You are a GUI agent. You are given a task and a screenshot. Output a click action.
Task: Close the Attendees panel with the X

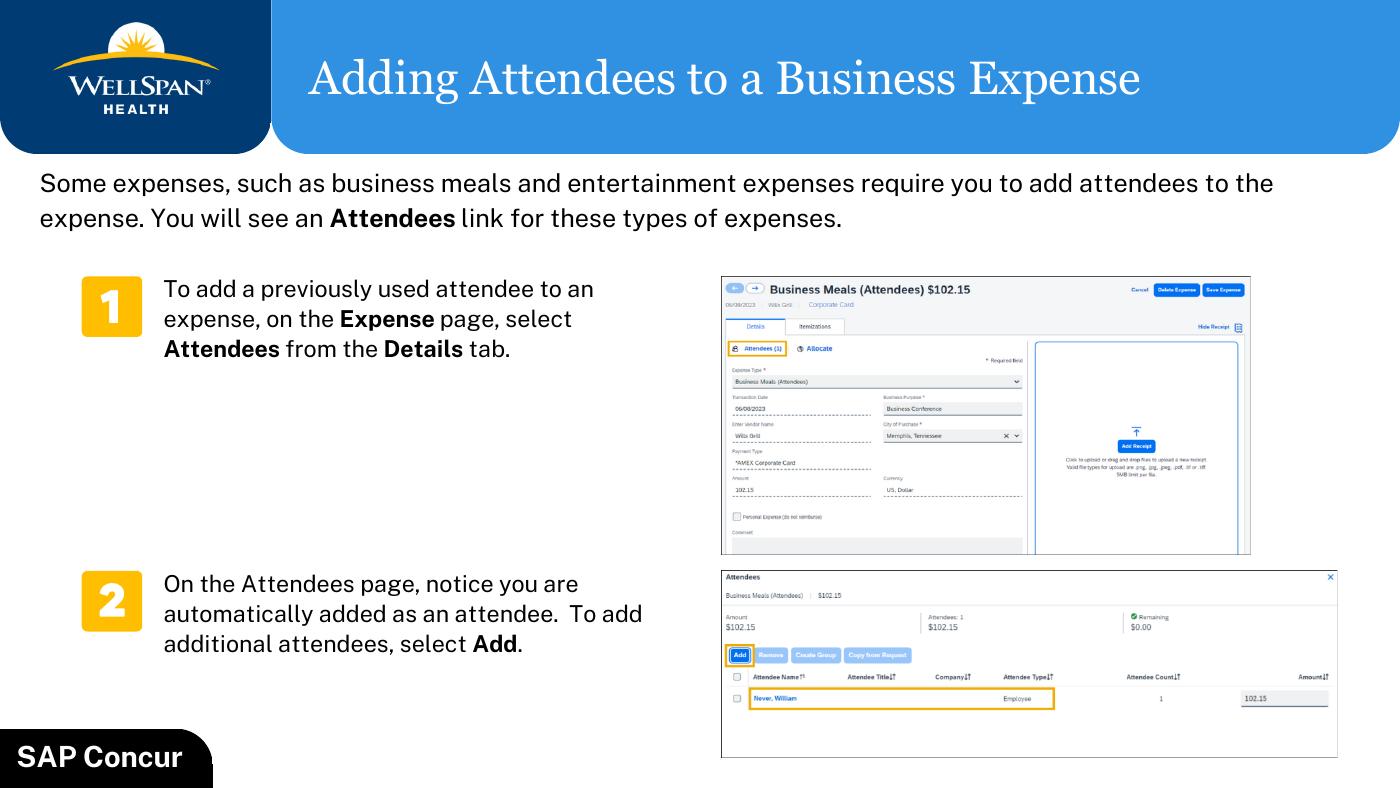click(1330, 577)
